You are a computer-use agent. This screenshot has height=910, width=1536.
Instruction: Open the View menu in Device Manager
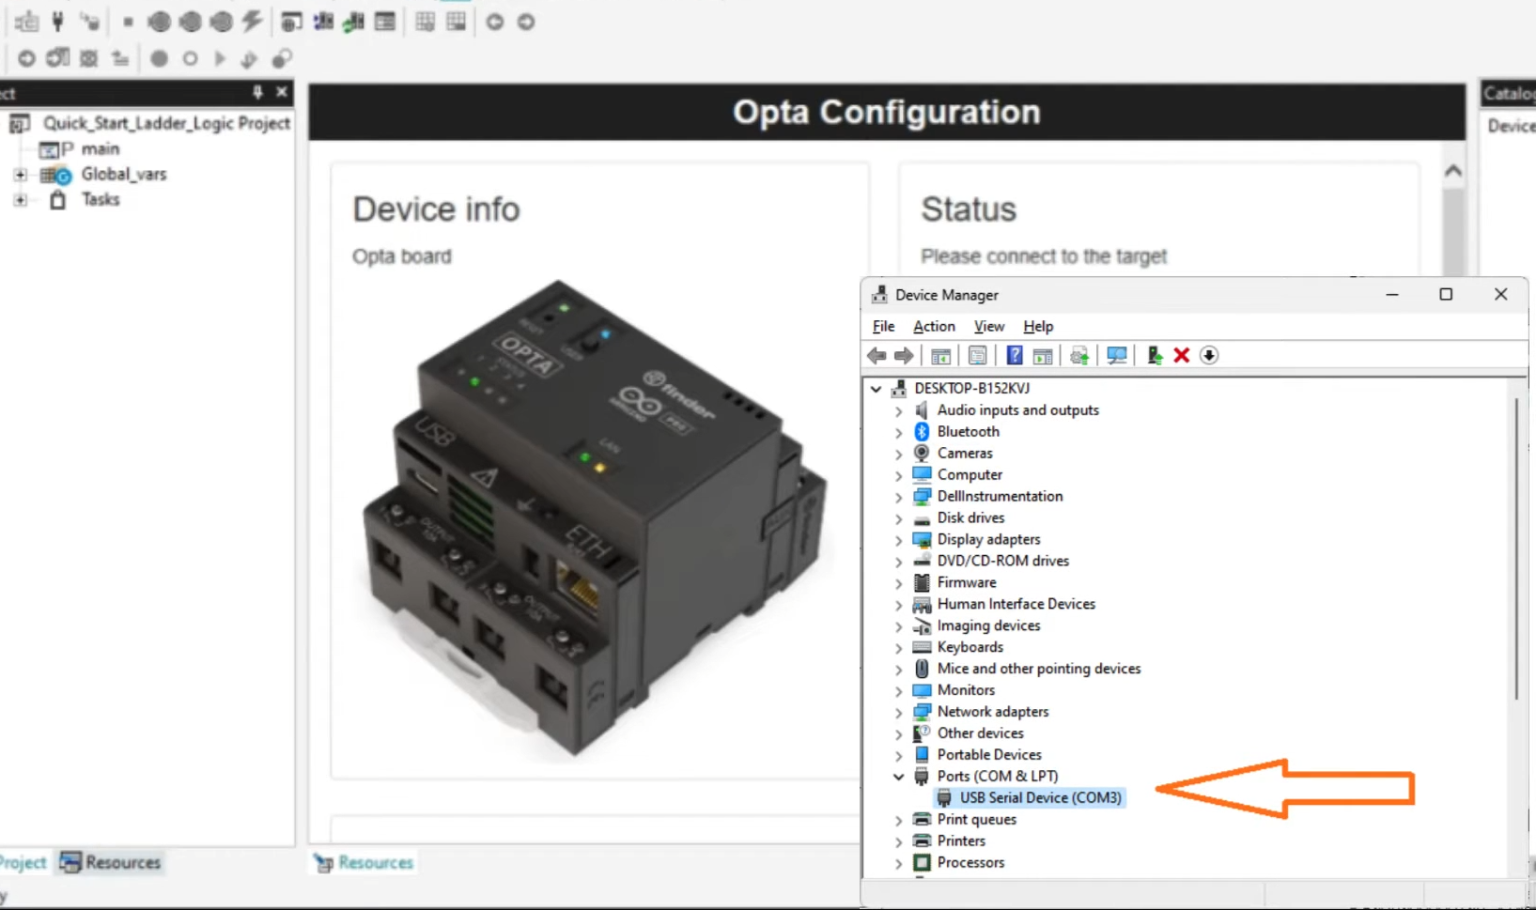point(988,326)
